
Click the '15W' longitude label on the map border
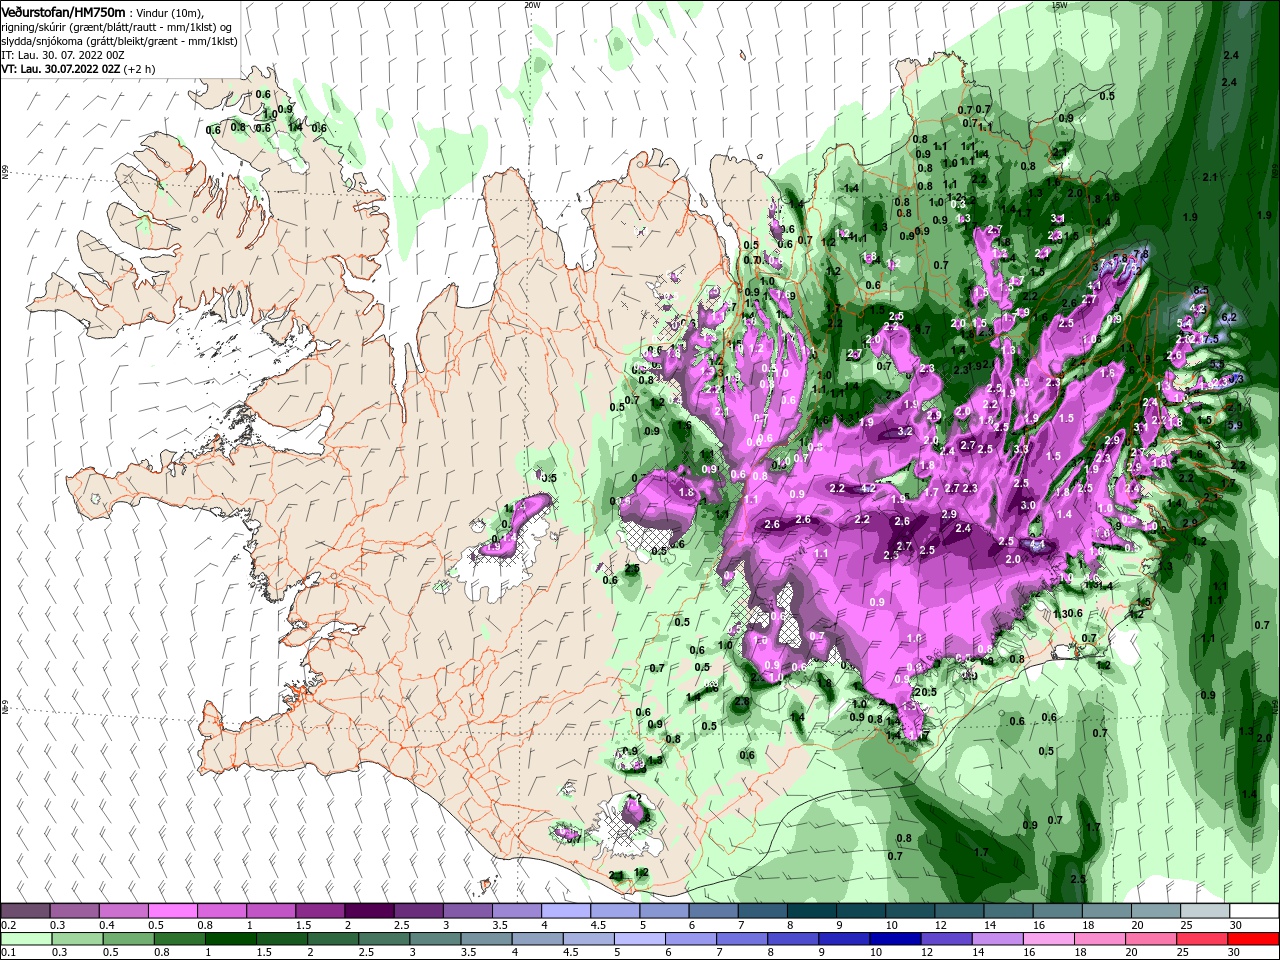(x=1060, y=4)
